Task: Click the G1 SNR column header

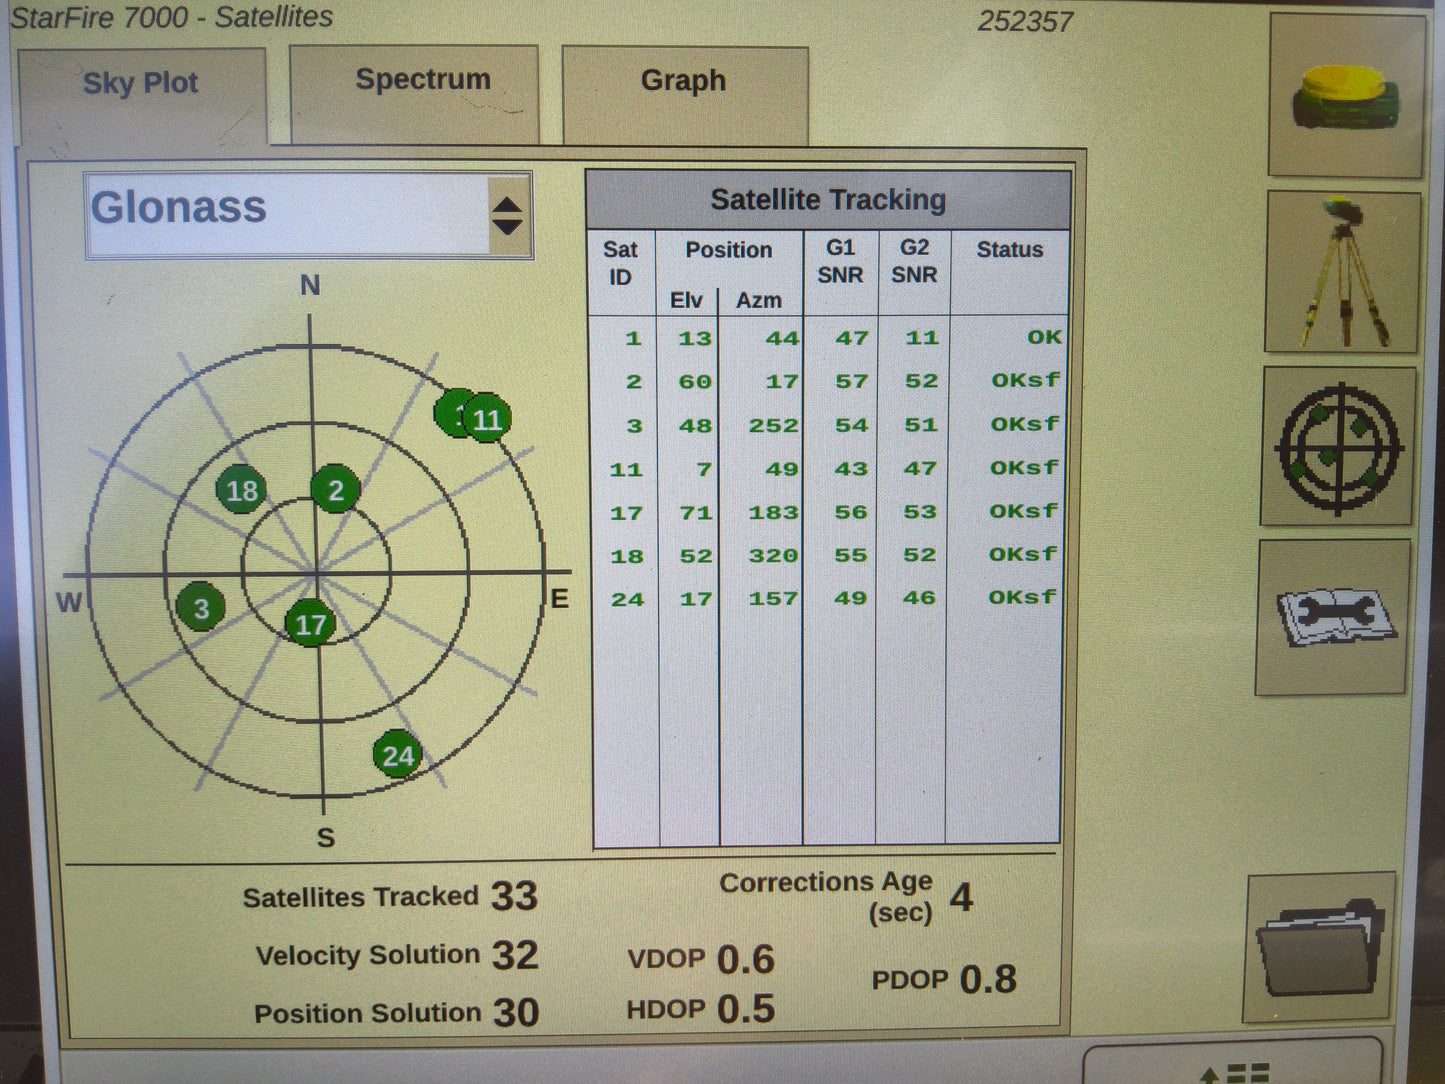Action: tap(840, 261)
